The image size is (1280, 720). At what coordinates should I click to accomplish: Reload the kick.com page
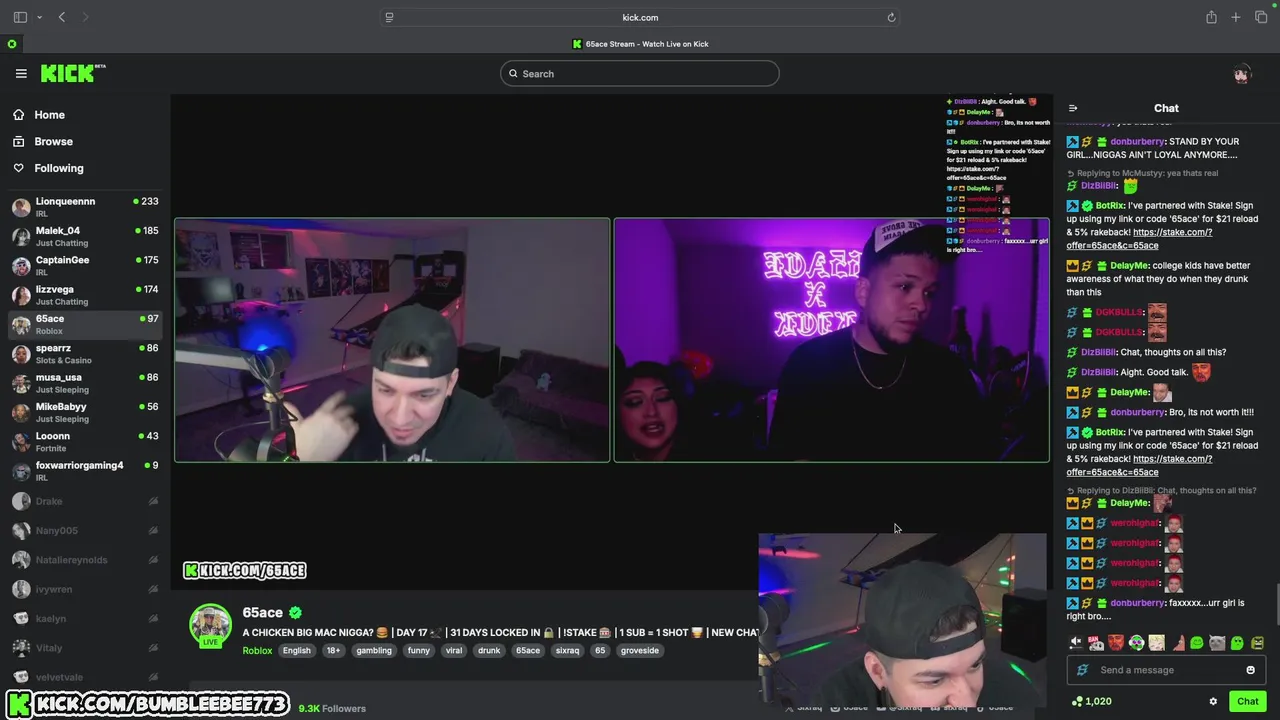(x=891, y=17)
